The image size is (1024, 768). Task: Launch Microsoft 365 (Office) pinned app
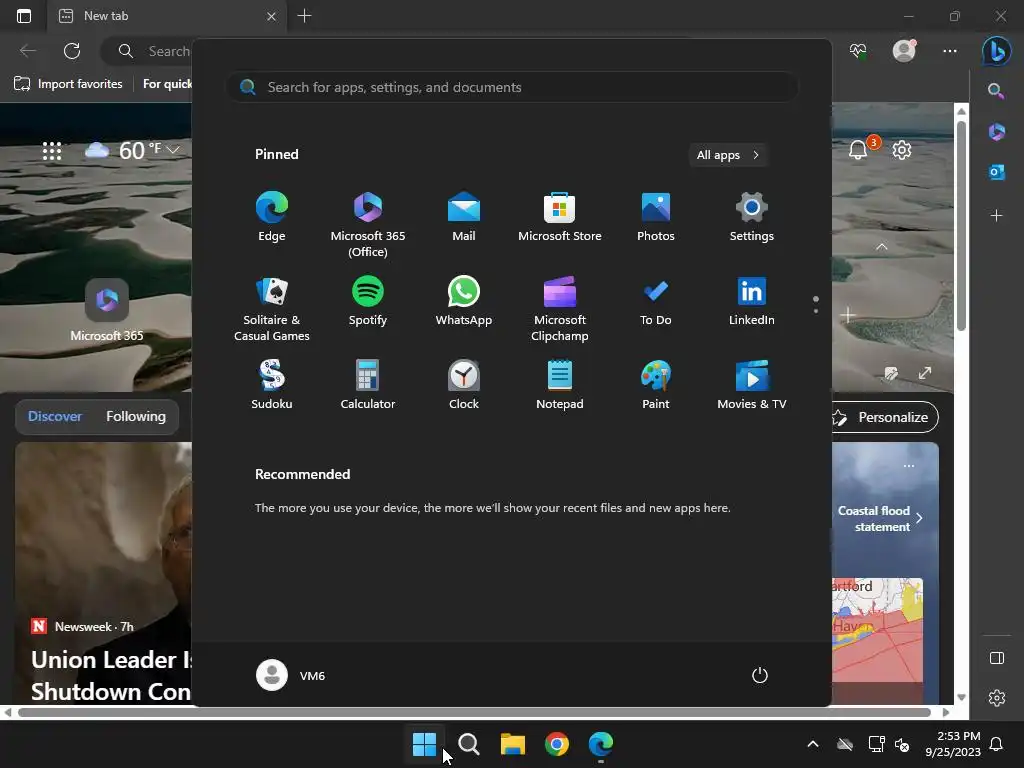click(368, 225)
